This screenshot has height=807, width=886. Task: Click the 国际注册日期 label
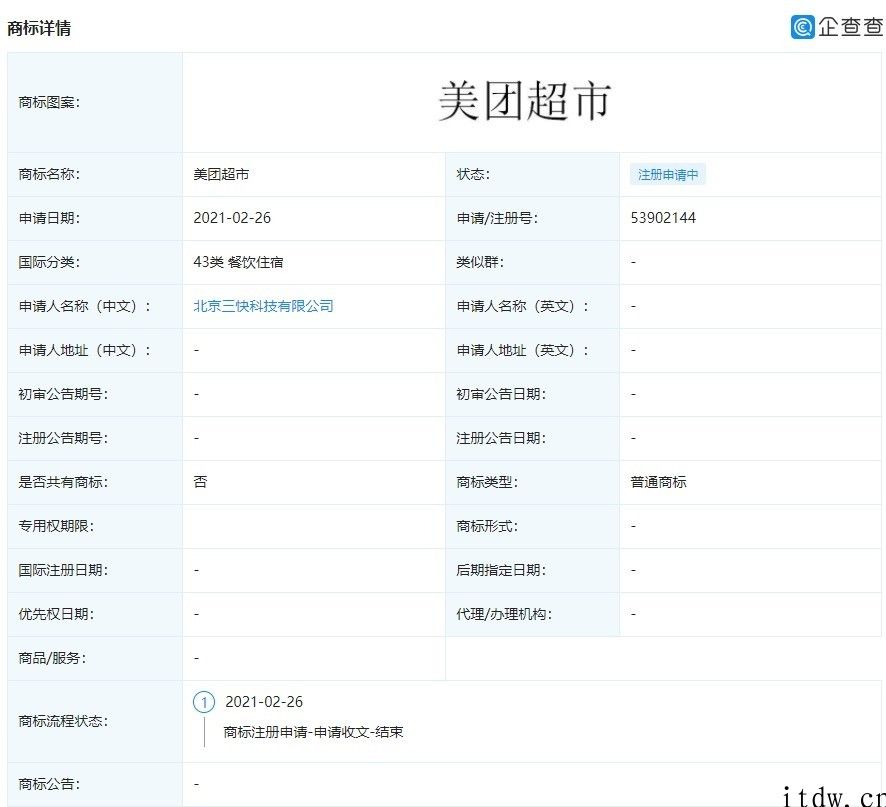tap(63, 570)
